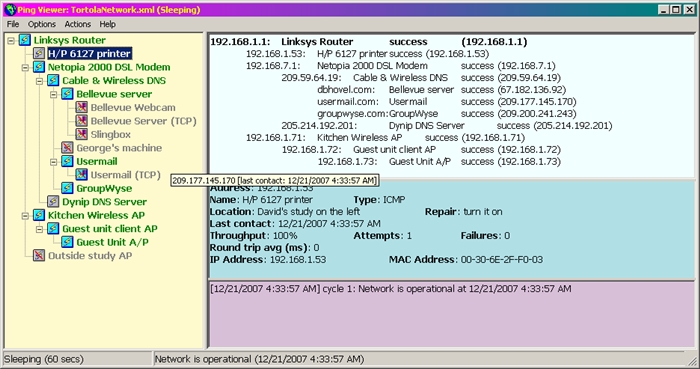Click the 209.59.64.19 Cable & Wireless DNS line
Screen dimensions: 700x369
click(x=421, y=78)
